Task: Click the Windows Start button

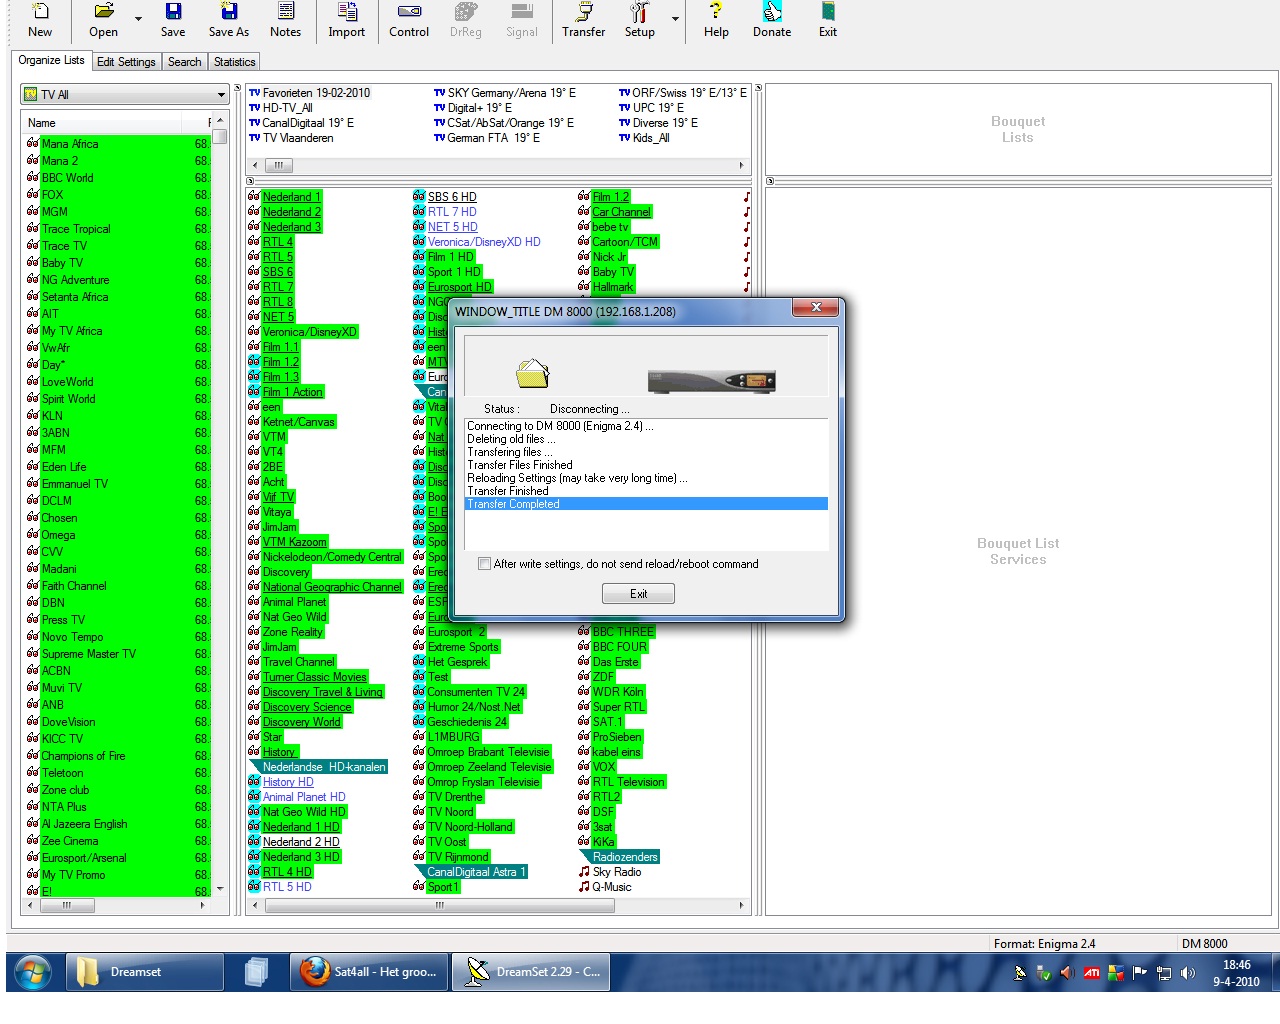Action: [33, 971]
